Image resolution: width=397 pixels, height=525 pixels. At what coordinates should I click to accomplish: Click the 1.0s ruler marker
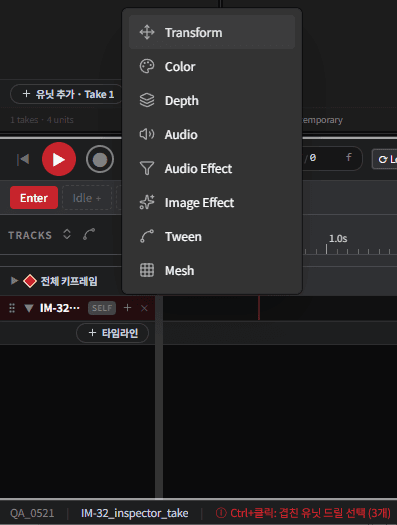click(338, 239)
